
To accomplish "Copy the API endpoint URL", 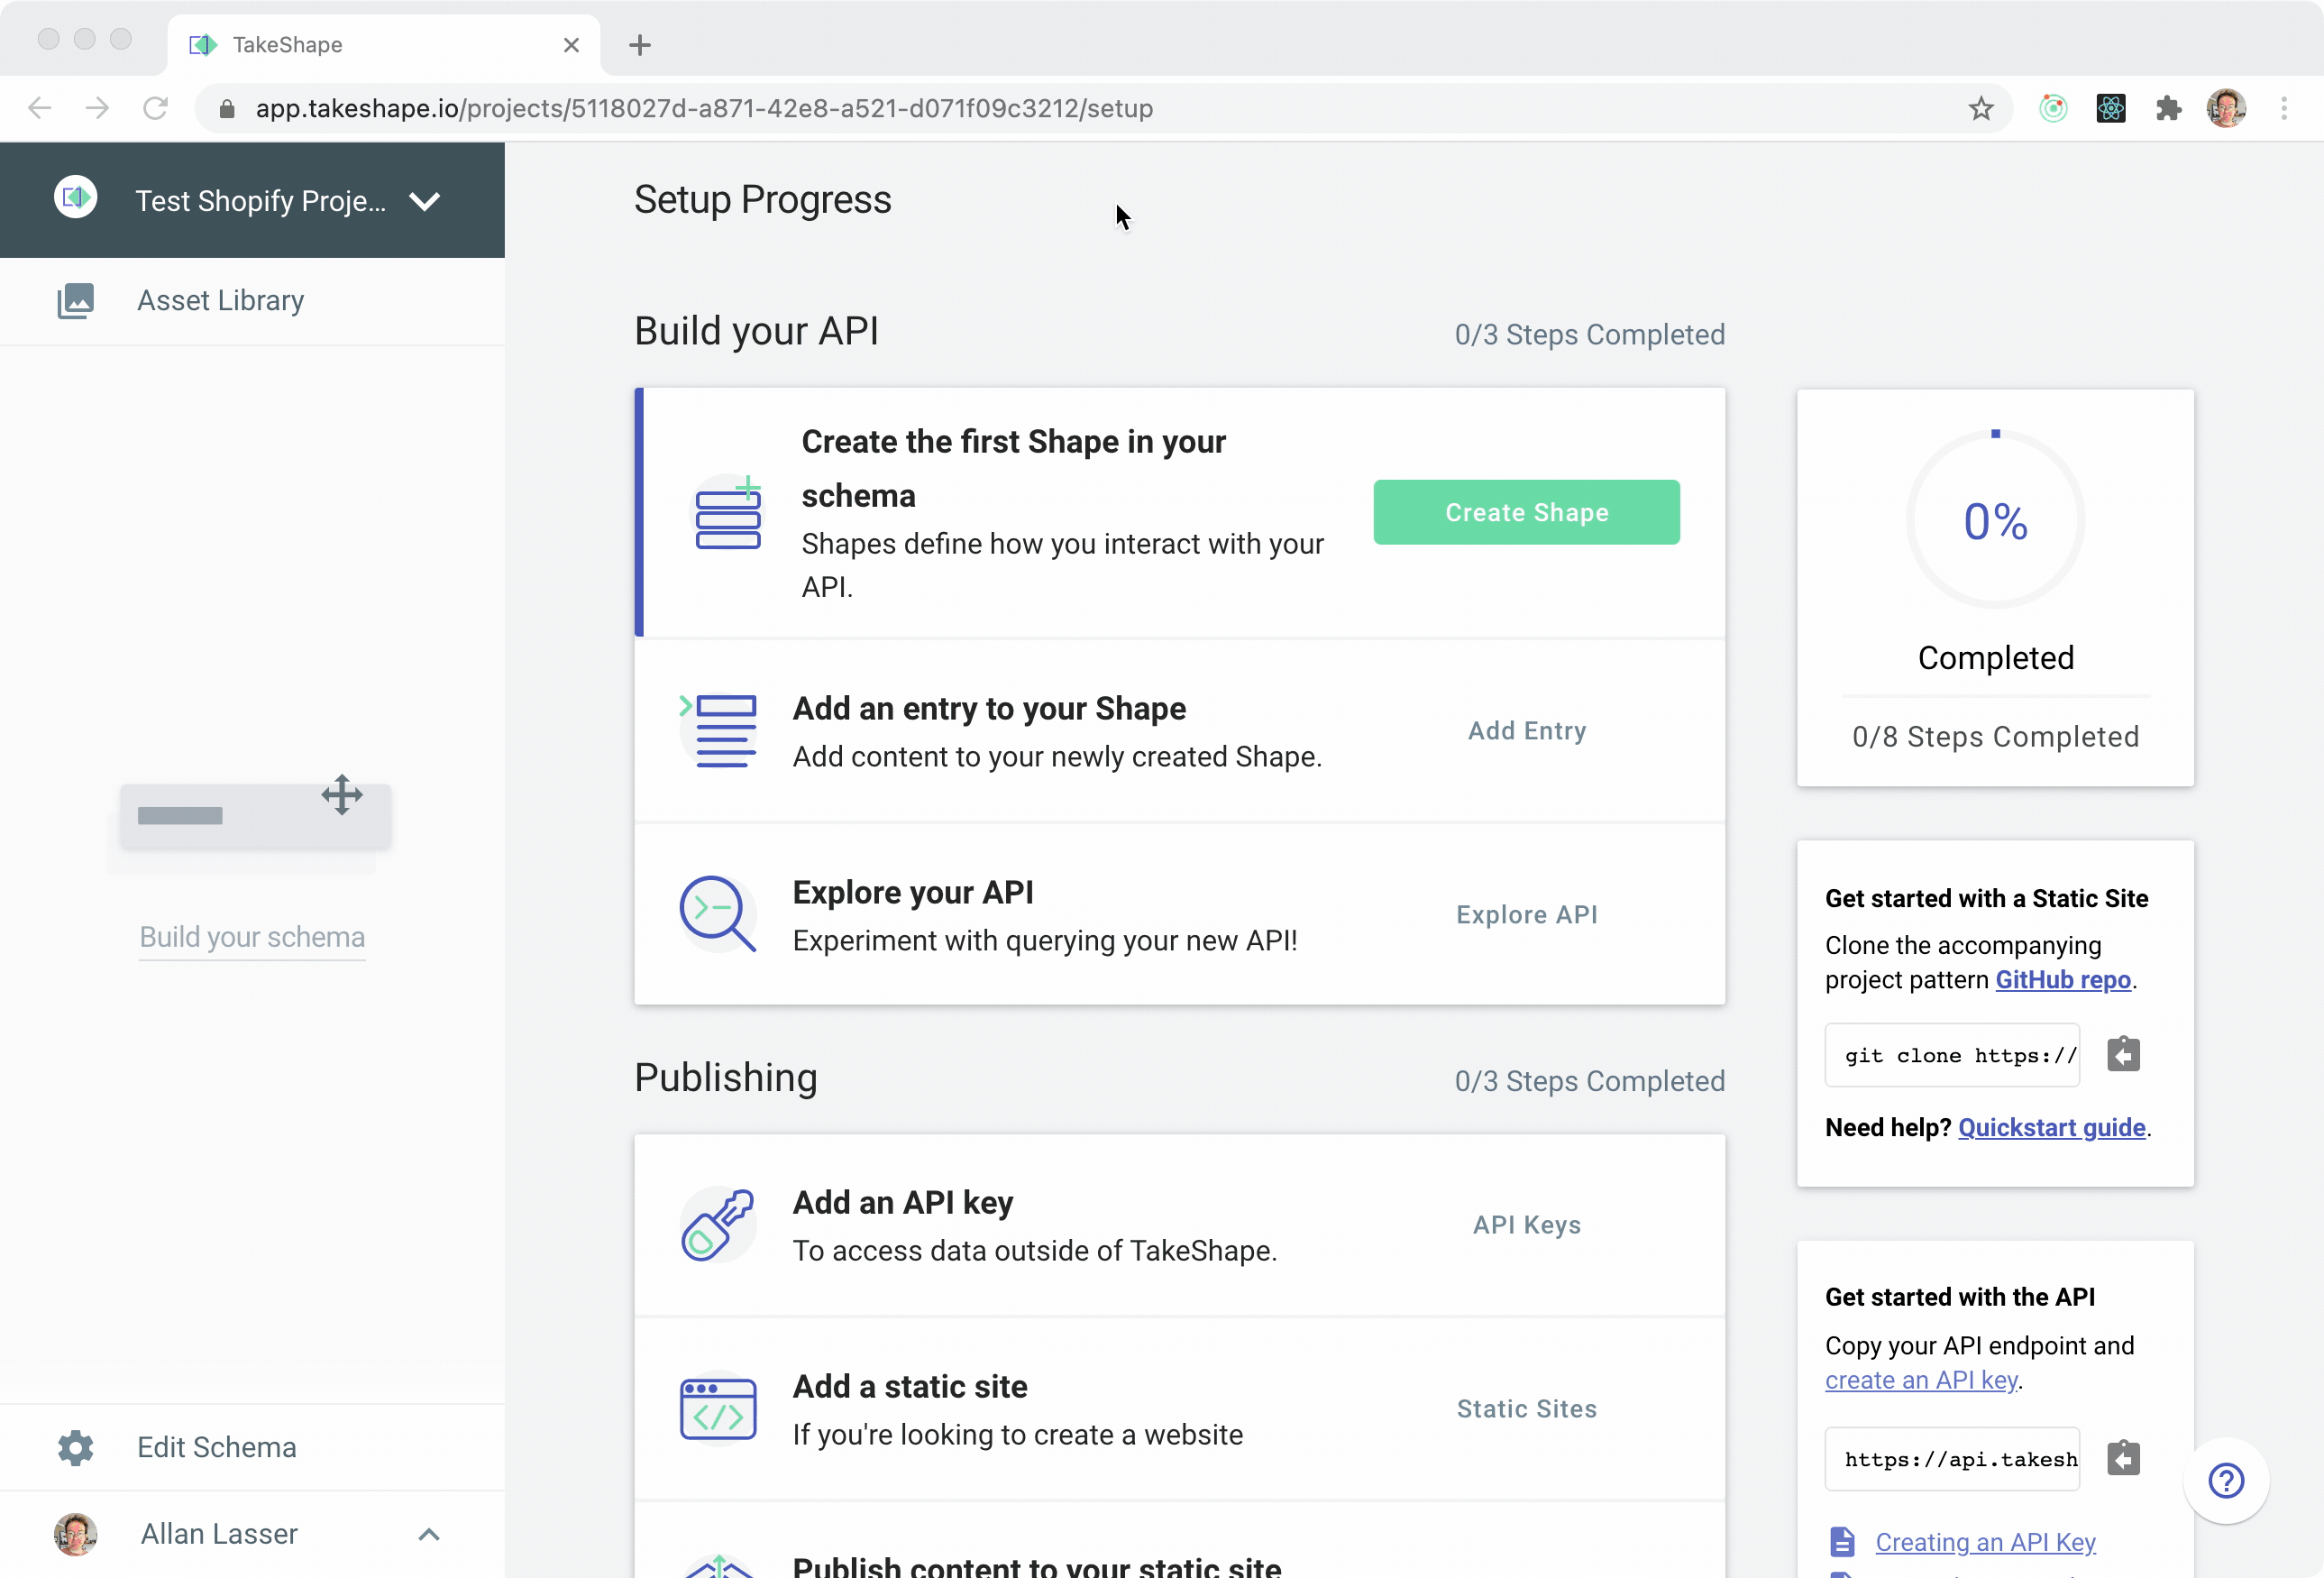I will tap(2123, 1458).
